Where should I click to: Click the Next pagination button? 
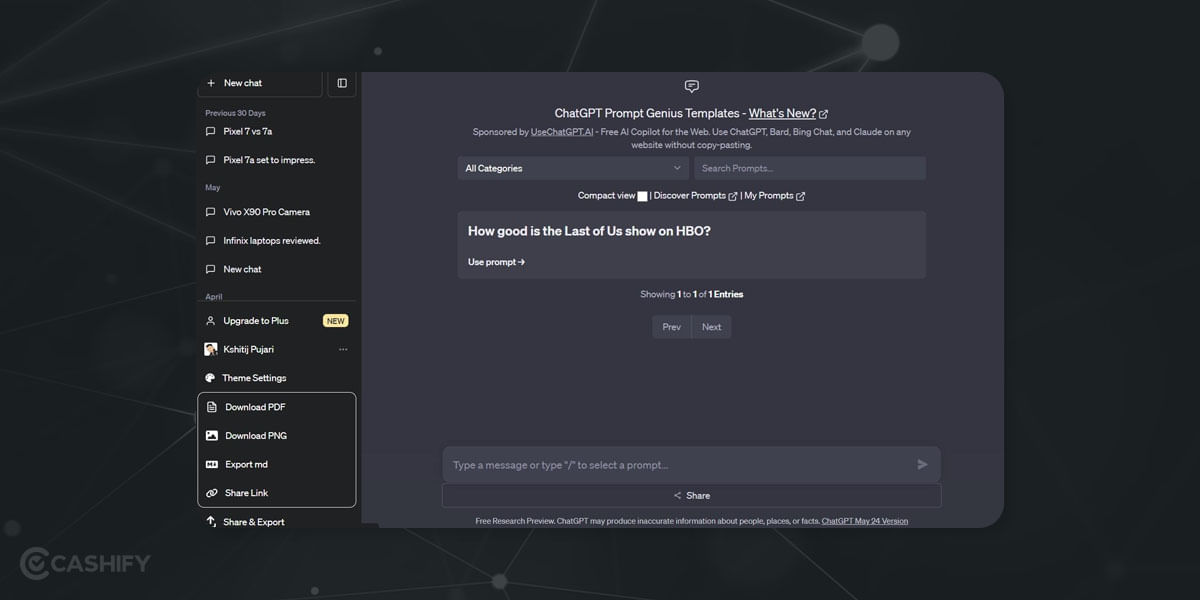[711, 327]
